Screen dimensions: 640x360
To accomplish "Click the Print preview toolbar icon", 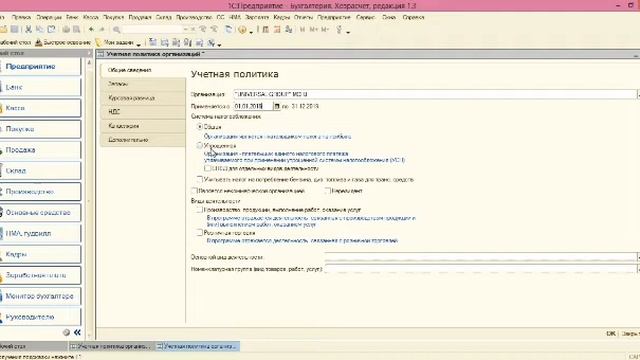I will 76,29.
